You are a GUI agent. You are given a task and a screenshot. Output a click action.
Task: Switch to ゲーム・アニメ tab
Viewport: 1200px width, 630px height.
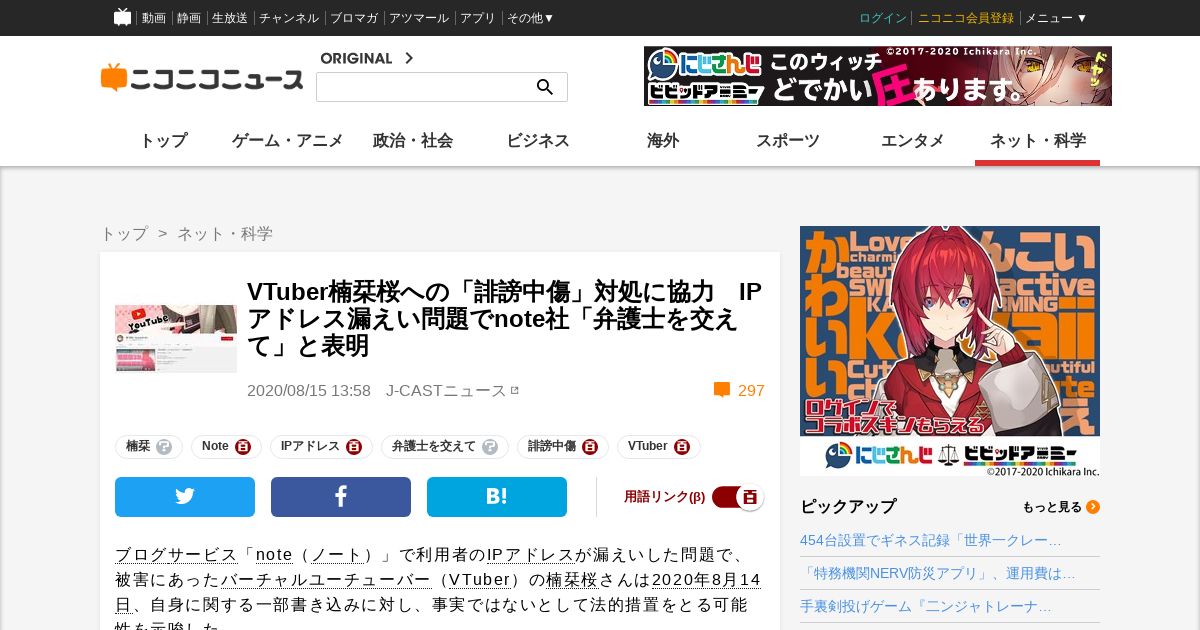[x=288, y=141]
